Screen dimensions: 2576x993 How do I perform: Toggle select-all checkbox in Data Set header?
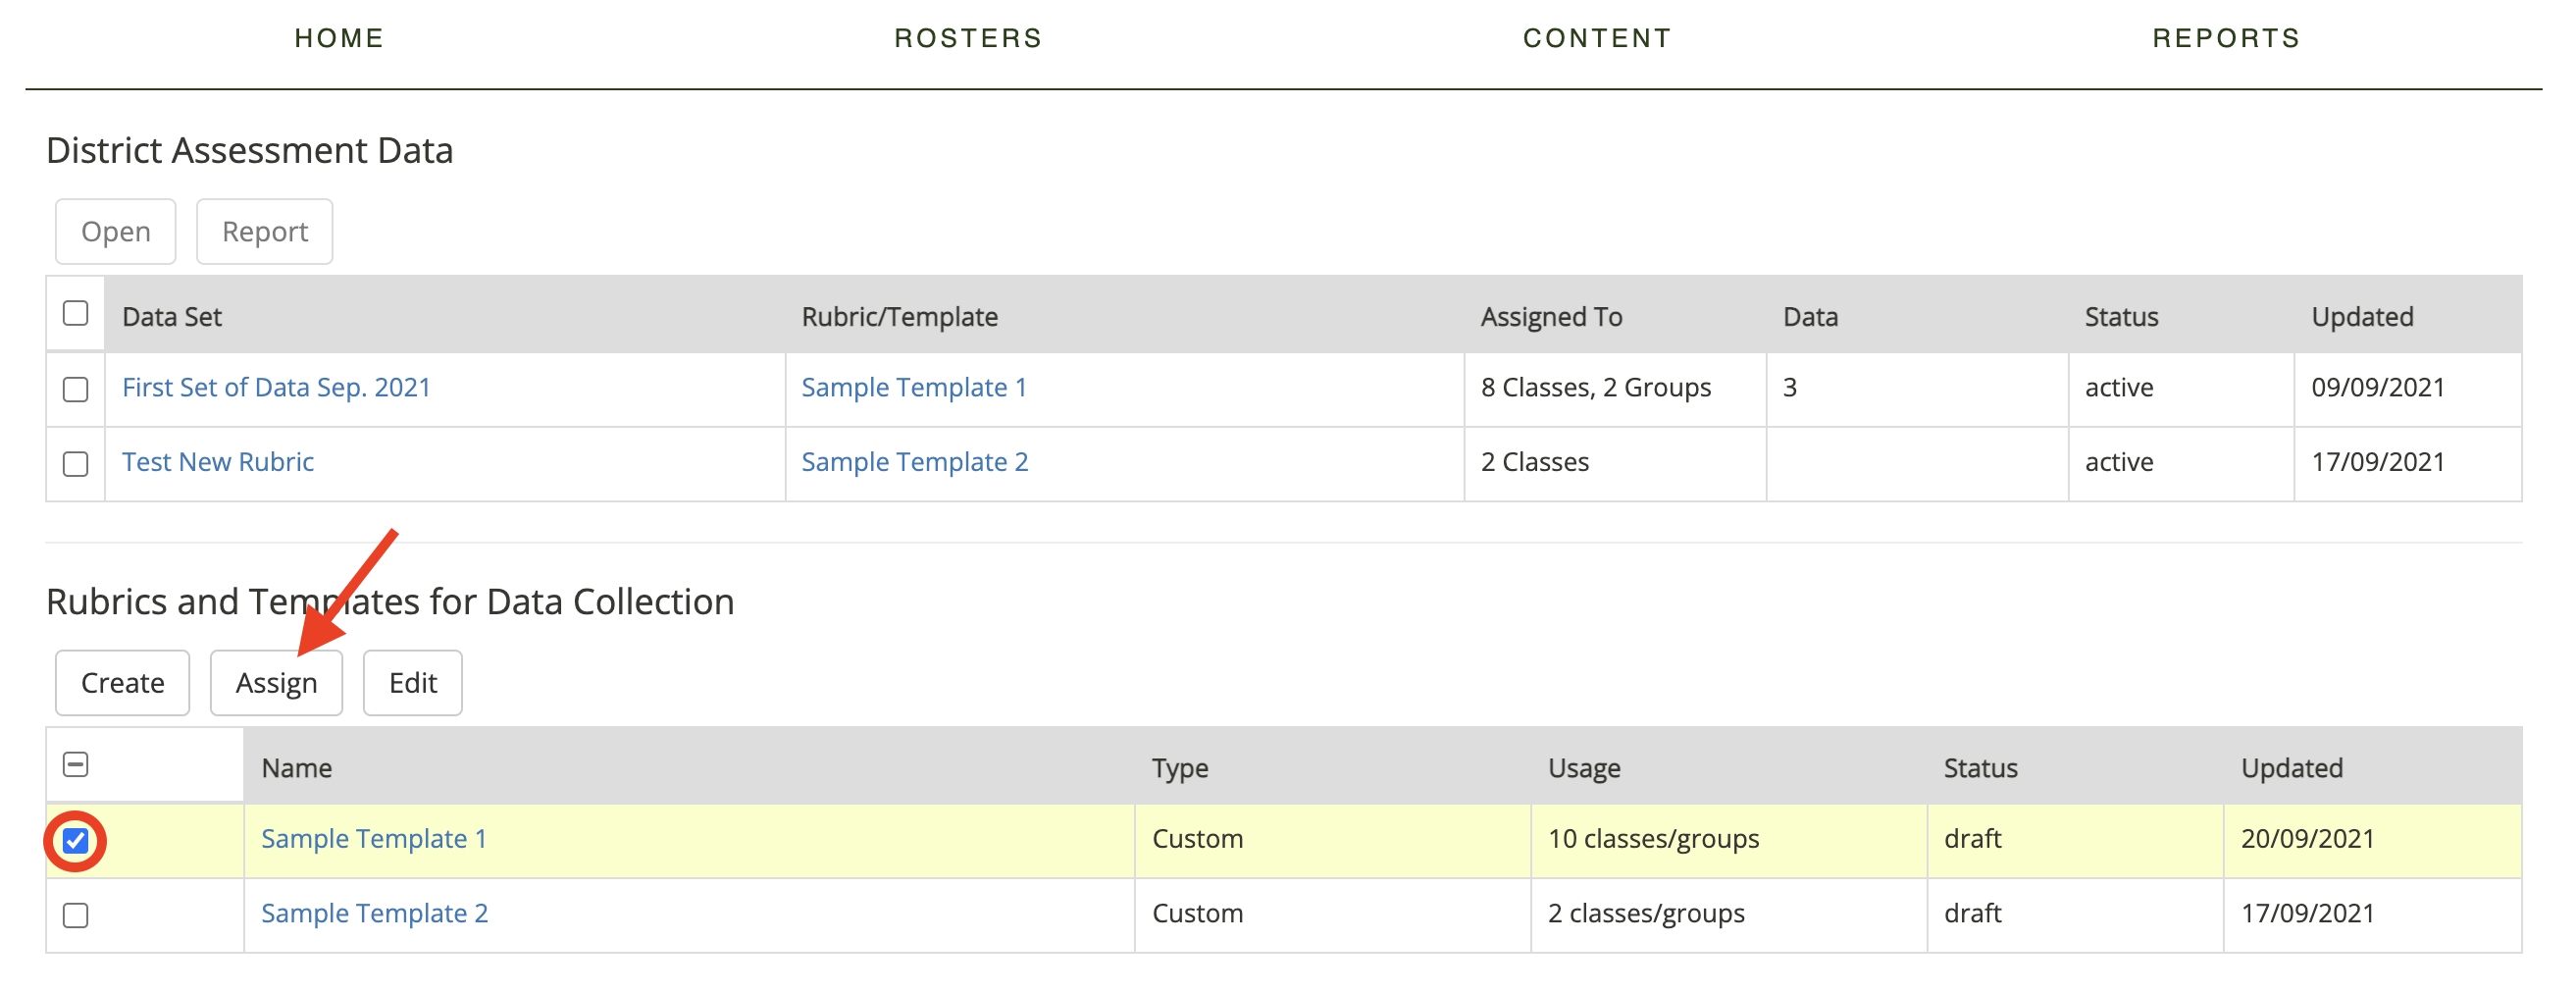tap(75, 313)
